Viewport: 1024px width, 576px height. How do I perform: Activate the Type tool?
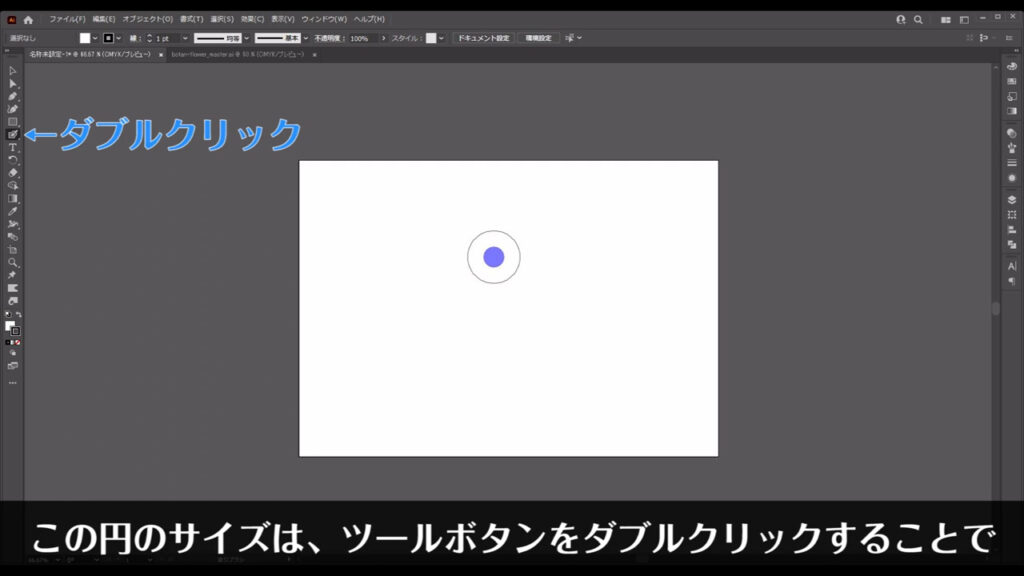pos(12,148)
